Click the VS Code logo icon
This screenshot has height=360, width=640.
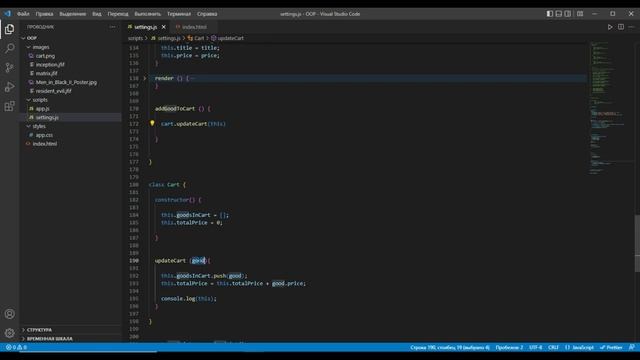tap(8, 13)
